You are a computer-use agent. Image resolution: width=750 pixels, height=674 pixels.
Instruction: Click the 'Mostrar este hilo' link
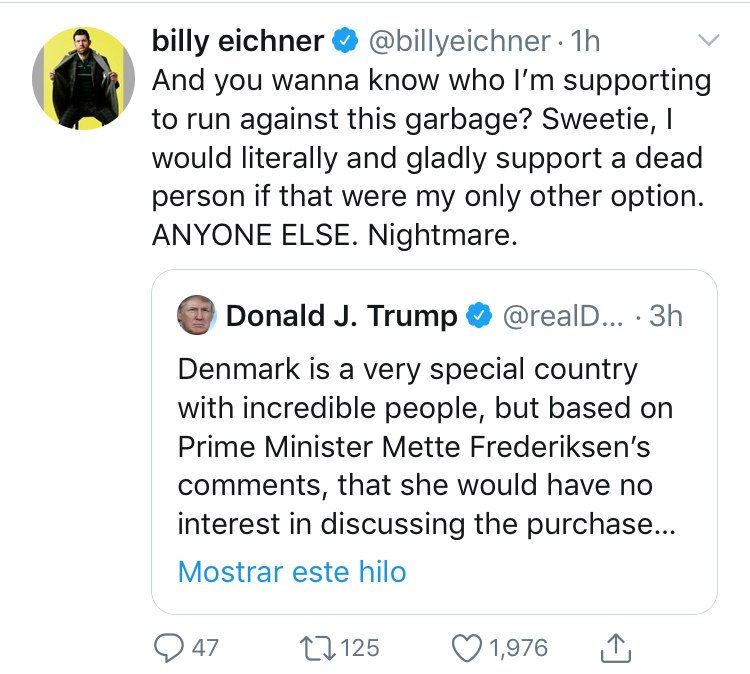tap(292, 572)
